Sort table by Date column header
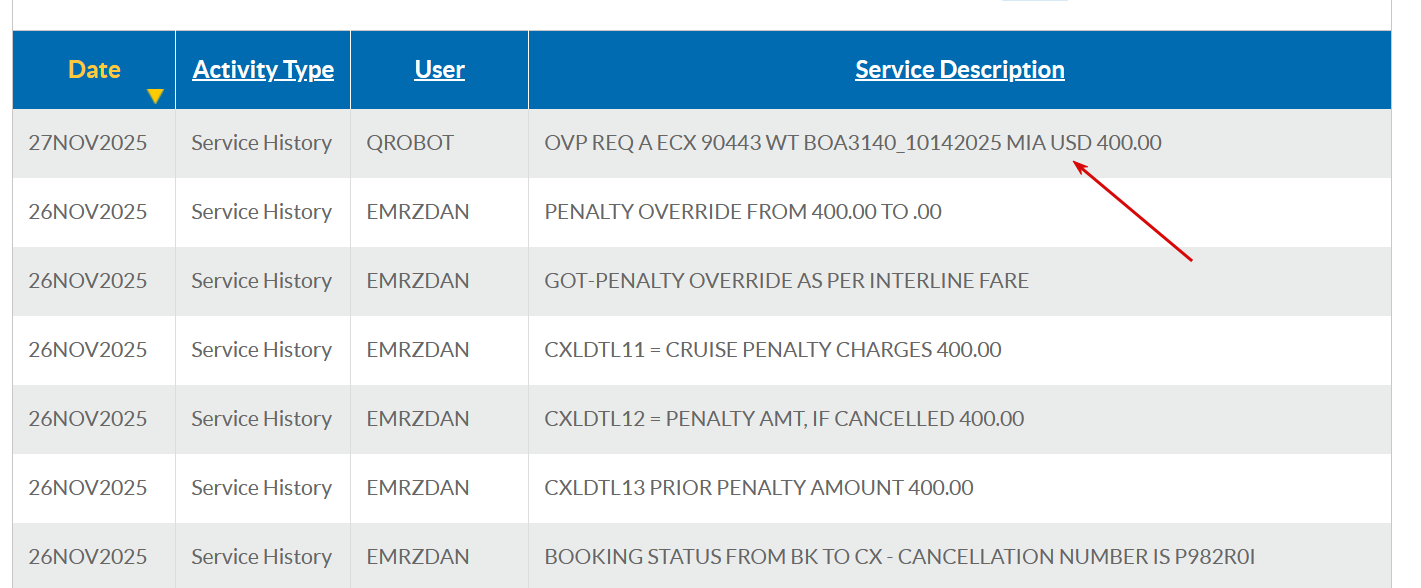1421x588 pixels. point(94,69)
